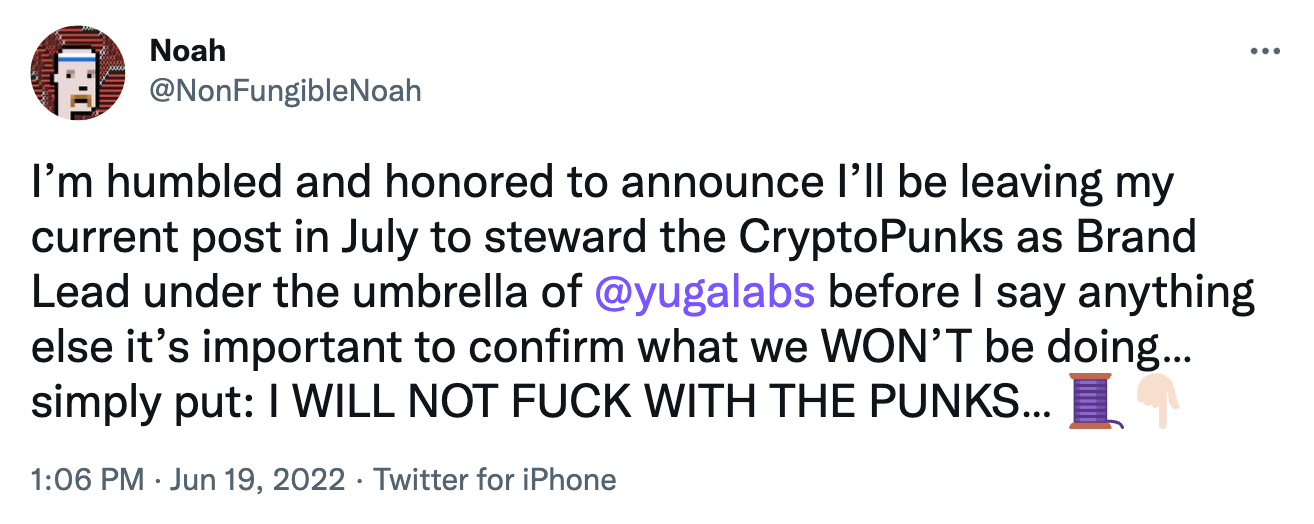
Task: Follow the @yugalabs mention link
Action: (x=705, y=292)
